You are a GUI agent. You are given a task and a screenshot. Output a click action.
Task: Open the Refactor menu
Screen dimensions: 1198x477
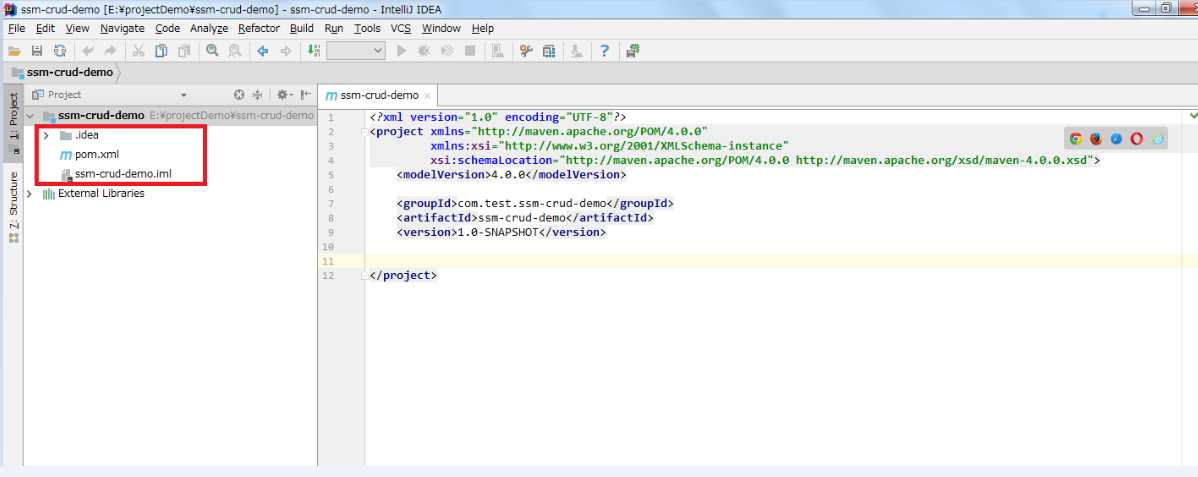(x=259, y=28)
